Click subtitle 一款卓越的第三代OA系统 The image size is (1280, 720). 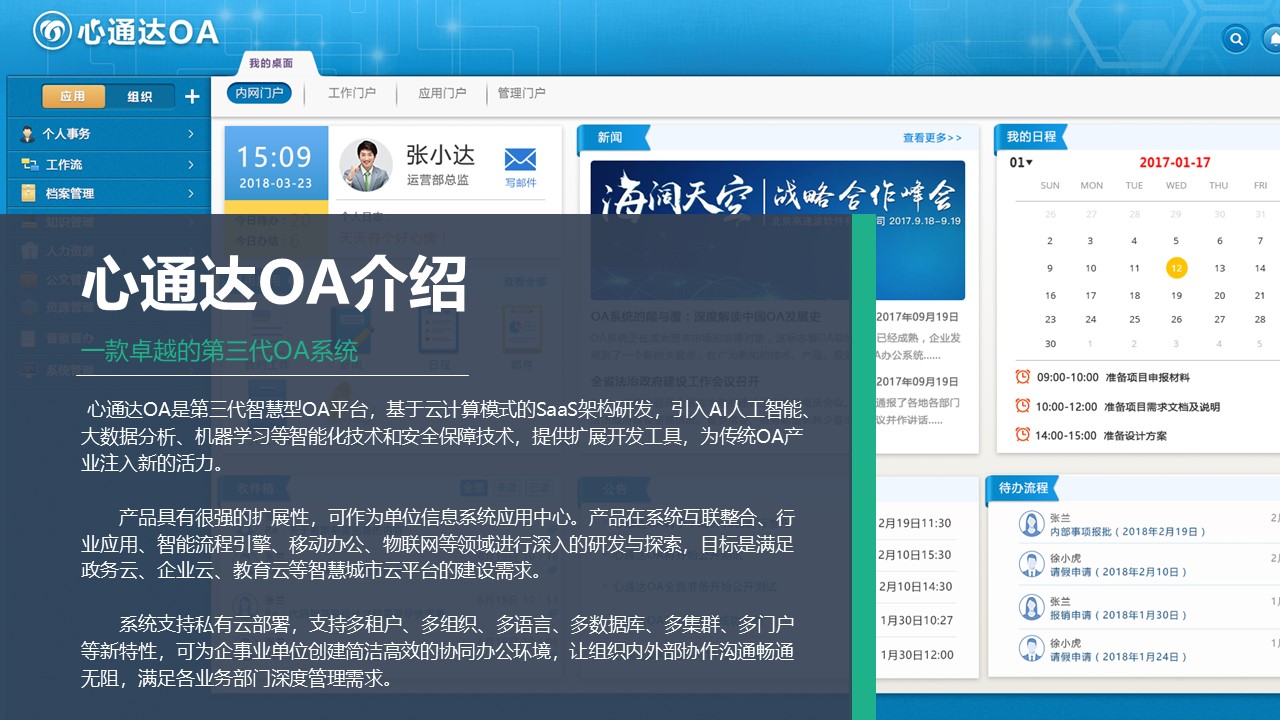[x=220, y=351]
